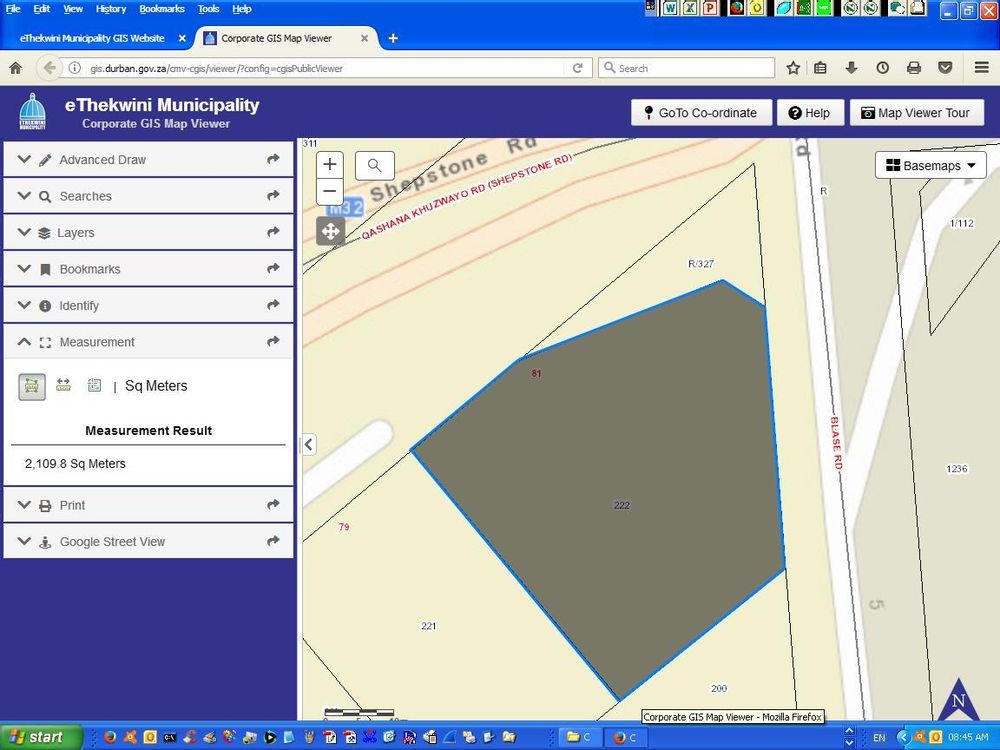Screen dimensions: 1000x750
Task: Expand the Searches panel
Action: tap(148, 196)
